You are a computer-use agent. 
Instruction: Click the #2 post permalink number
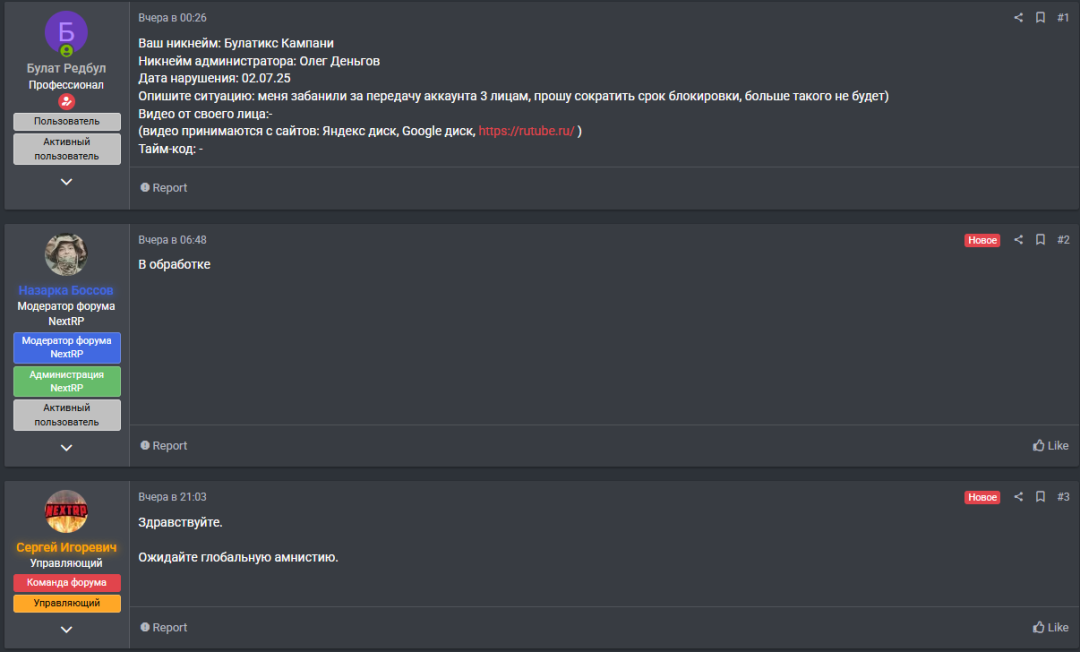1063,240
